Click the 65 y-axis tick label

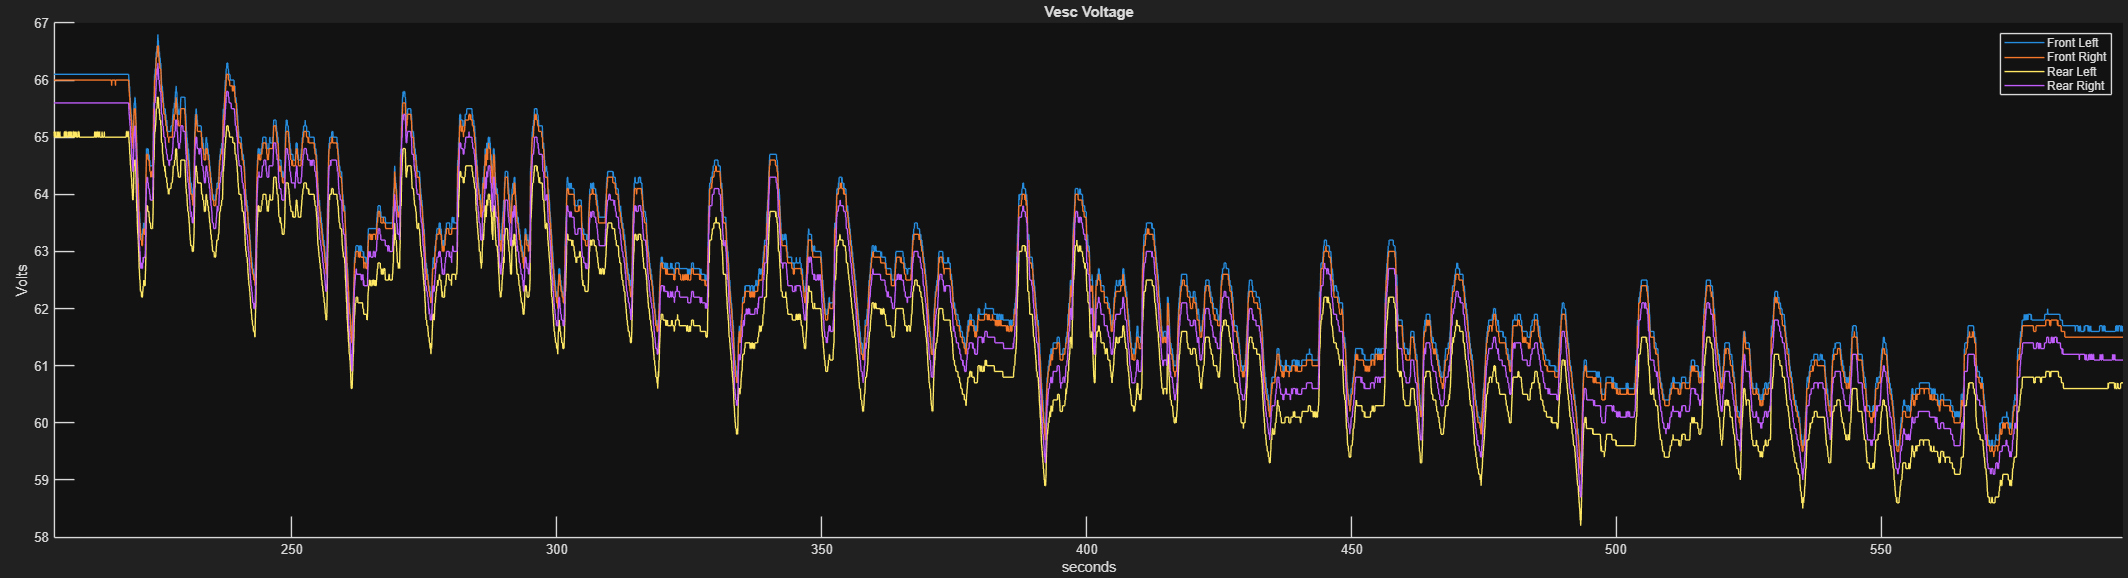pos(41,137)
